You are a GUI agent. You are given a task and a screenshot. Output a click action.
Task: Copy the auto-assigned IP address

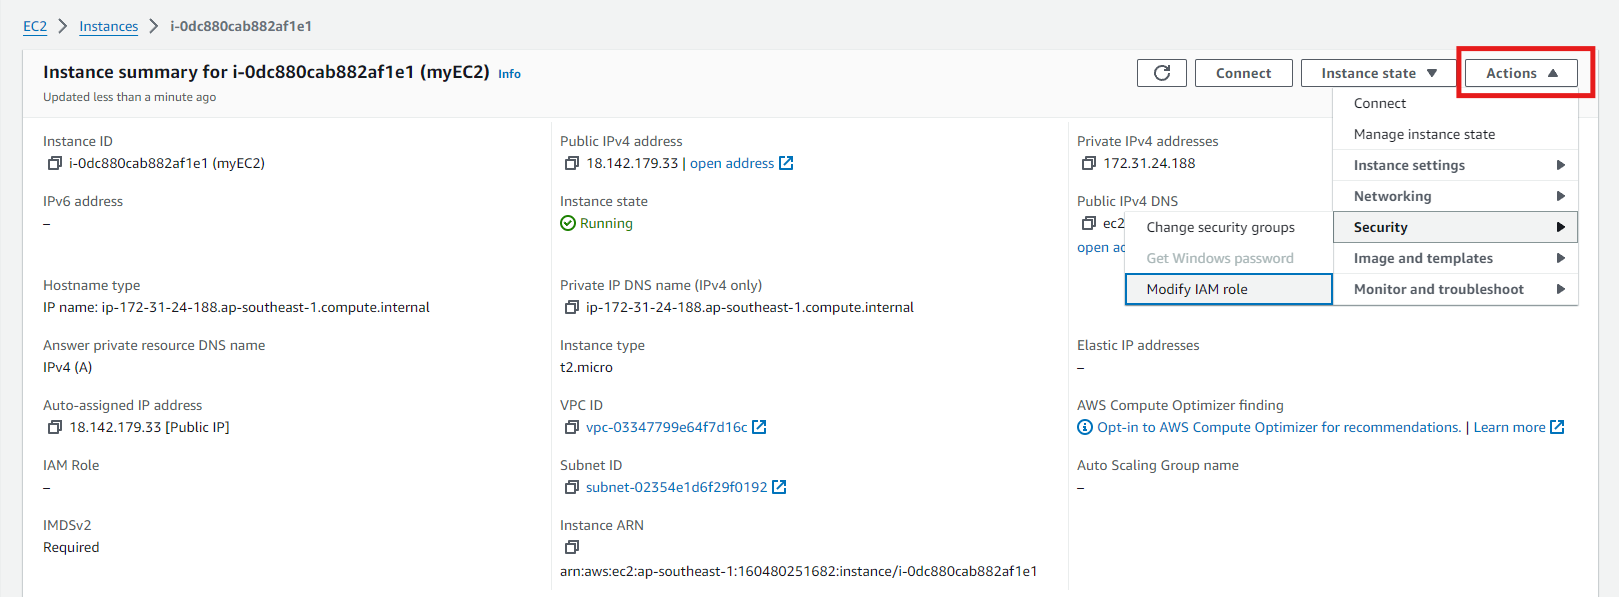(55, 427)
